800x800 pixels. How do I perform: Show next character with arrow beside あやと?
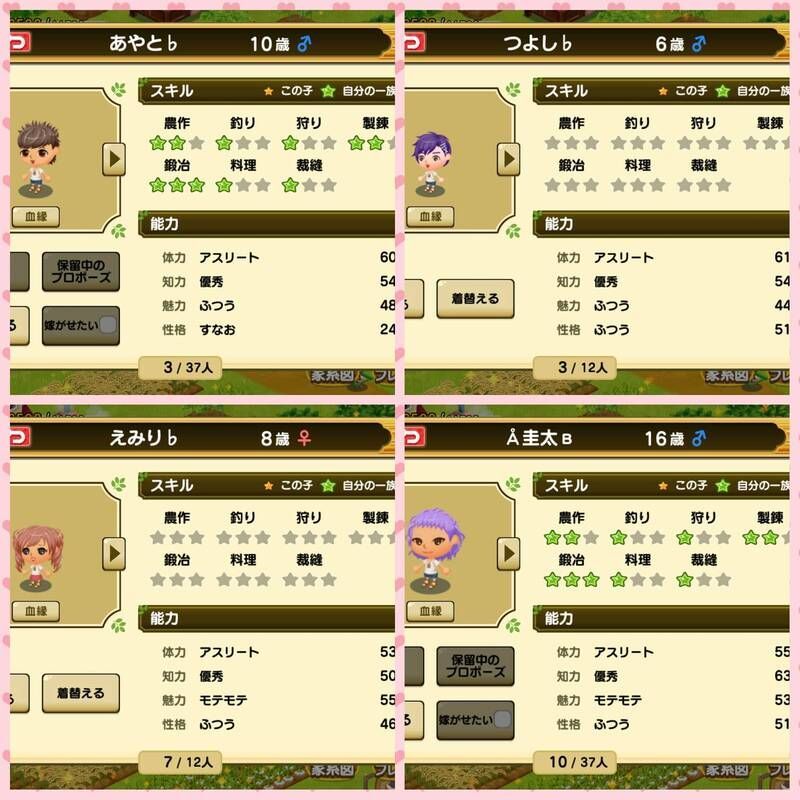[x=114, y=159]
